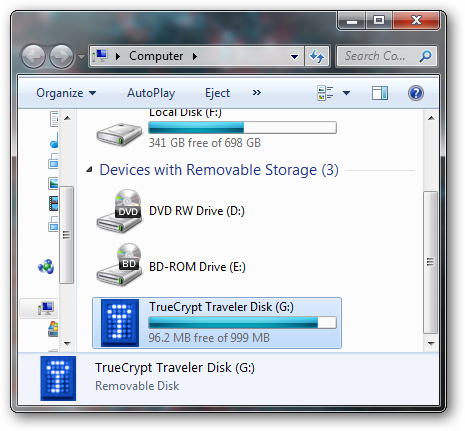Image resolution: width=465 pixels, height=431 pixels.
Task: Click the DVD RW Drive (D:) label
Action: pos(197,211)
